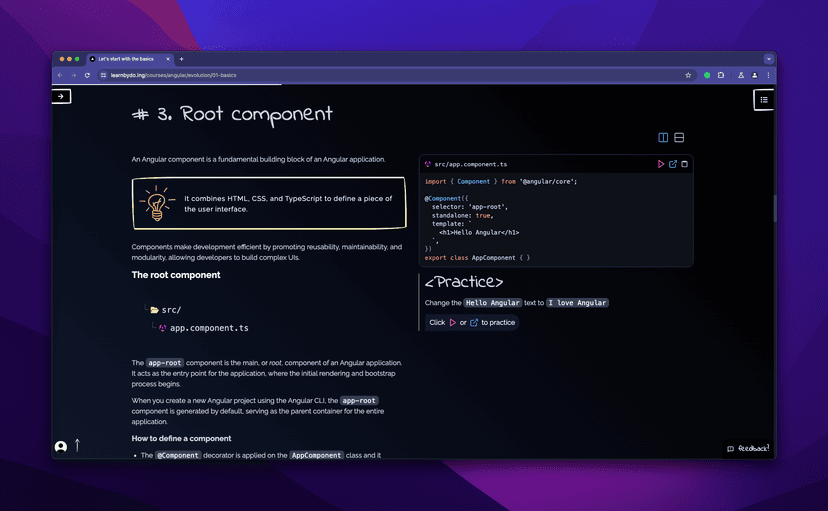
Task: Click the "# 3. Root component" heading
Action: 232,115
